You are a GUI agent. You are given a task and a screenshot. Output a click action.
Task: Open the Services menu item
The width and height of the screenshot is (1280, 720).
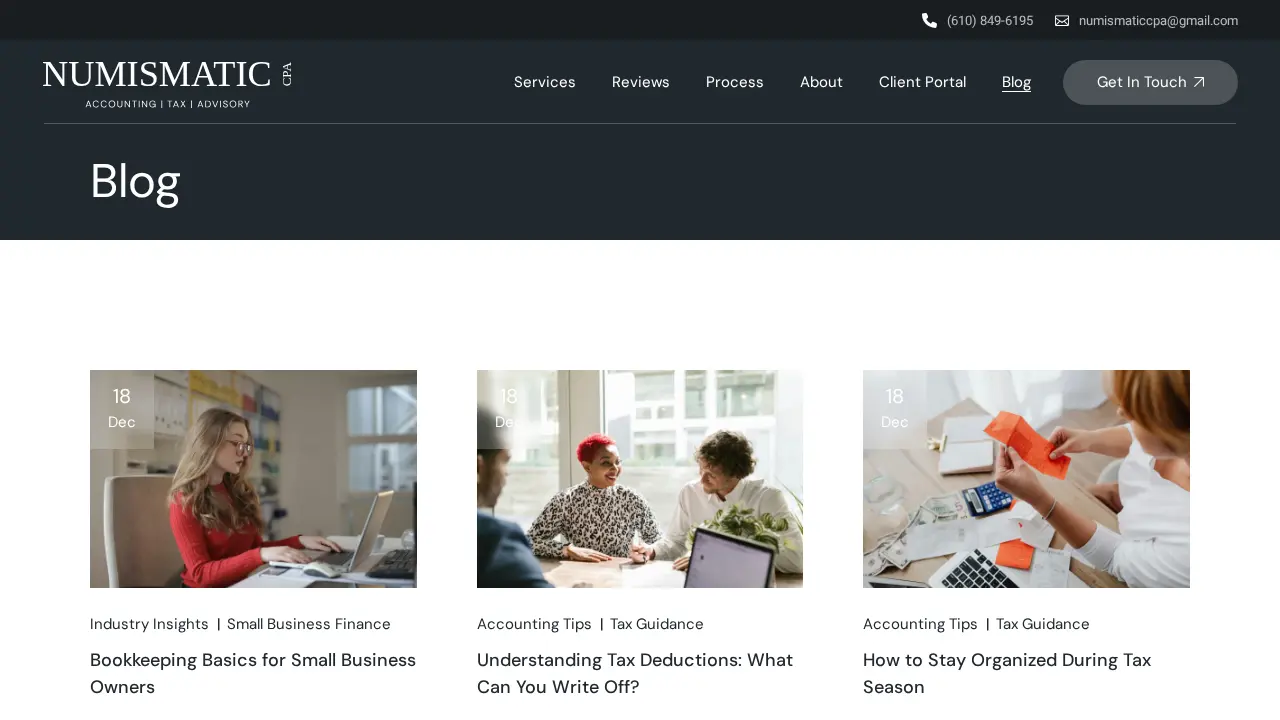click(x=545, y=82)
